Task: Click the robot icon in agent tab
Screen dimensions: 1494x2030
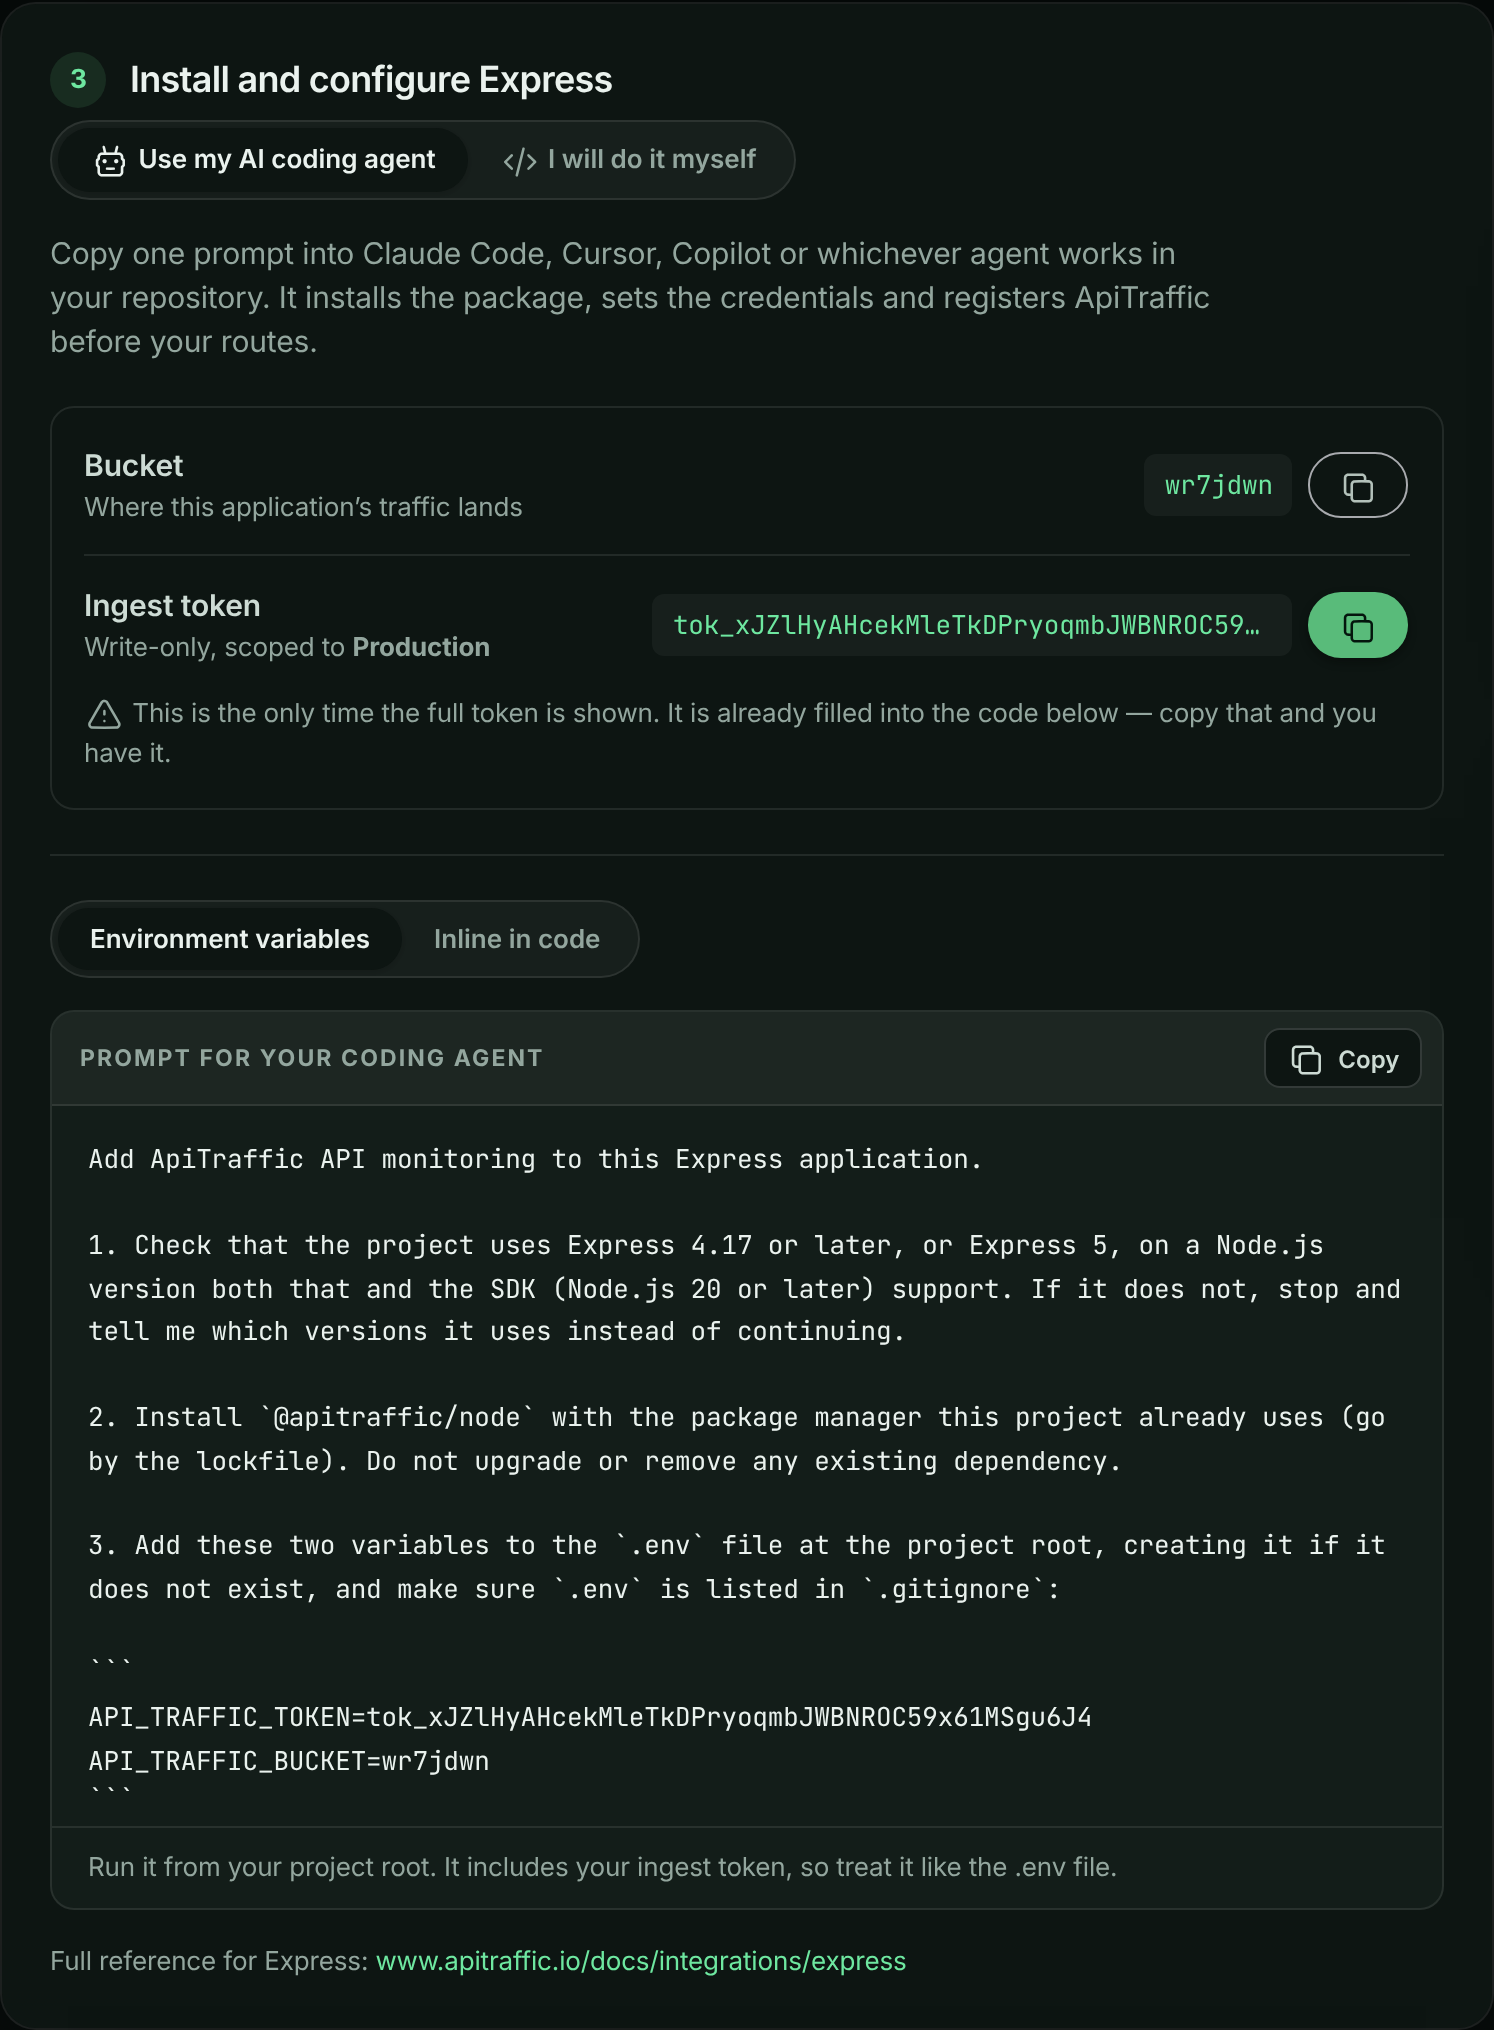Action: [110, 161]
